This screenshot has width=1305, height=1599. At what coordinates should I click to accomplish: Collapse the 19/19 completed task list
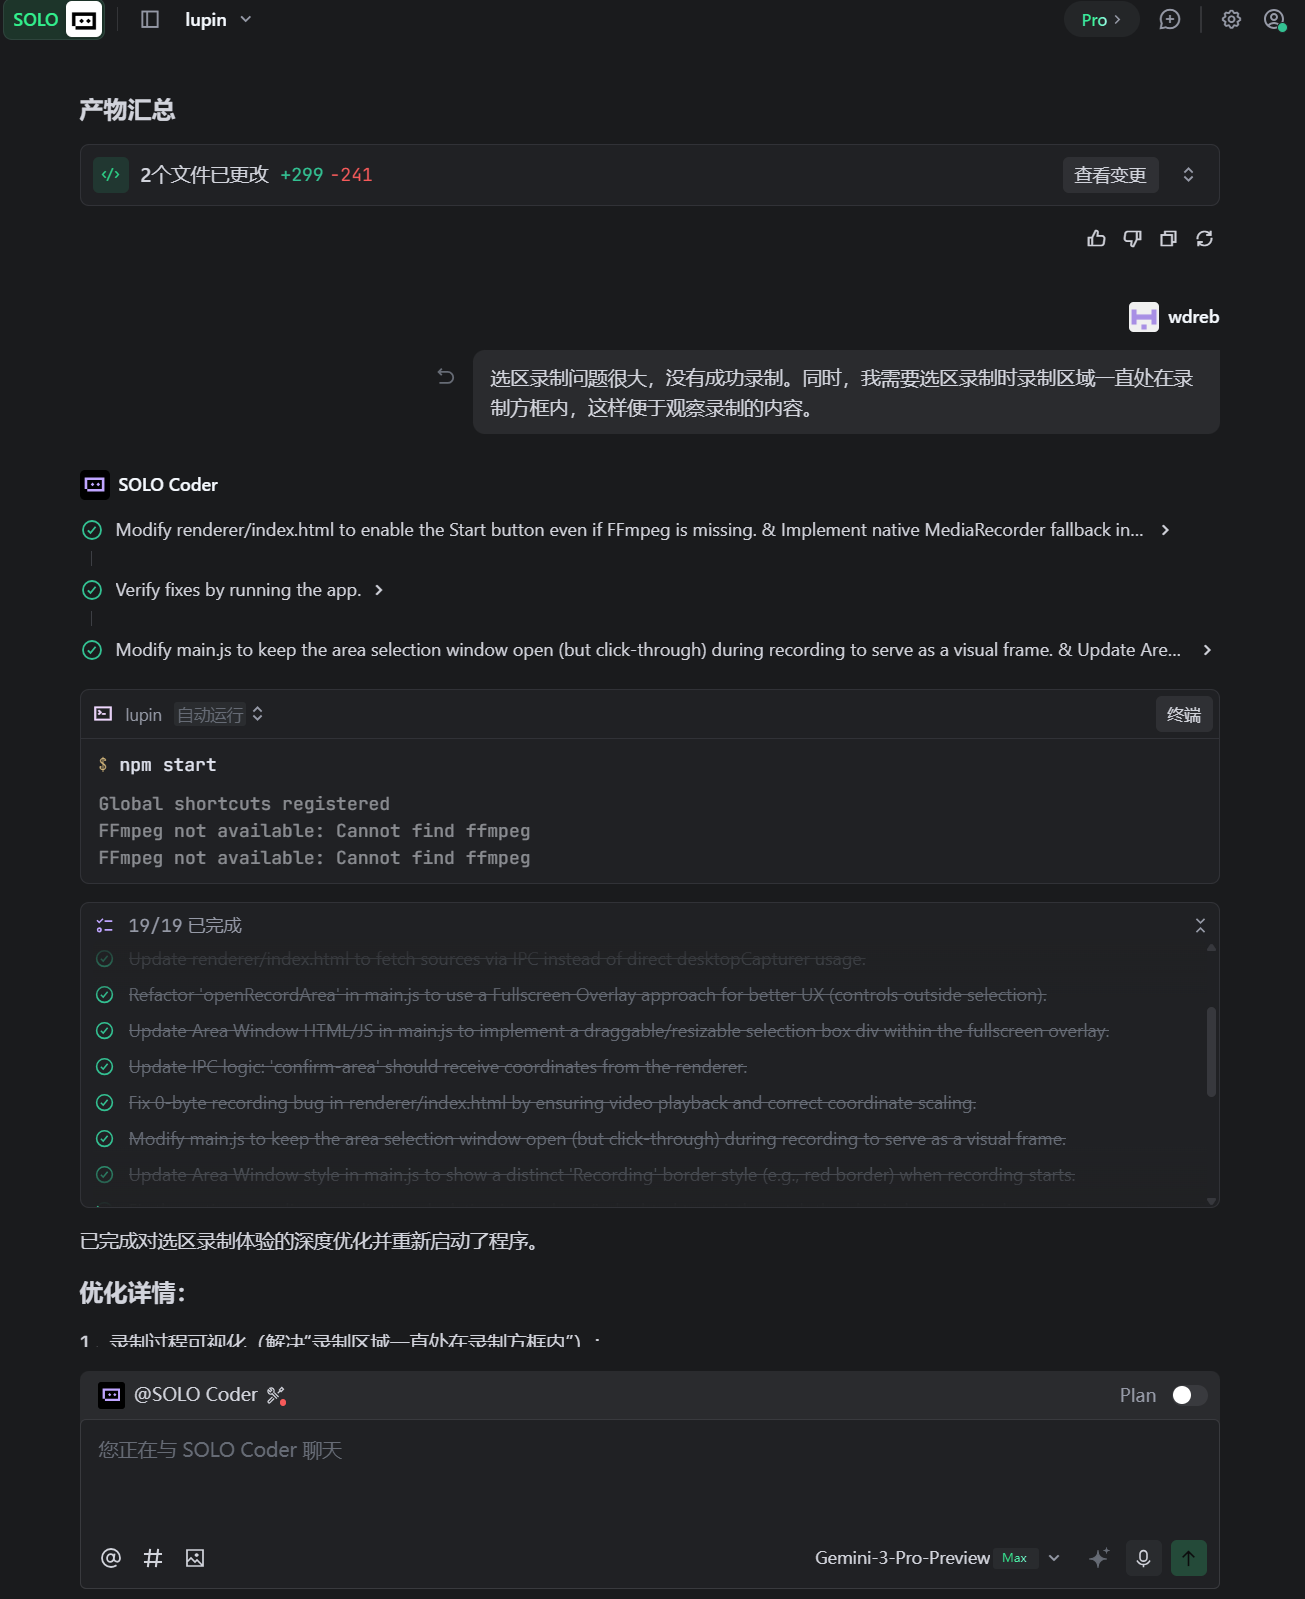pos(1200,926)
